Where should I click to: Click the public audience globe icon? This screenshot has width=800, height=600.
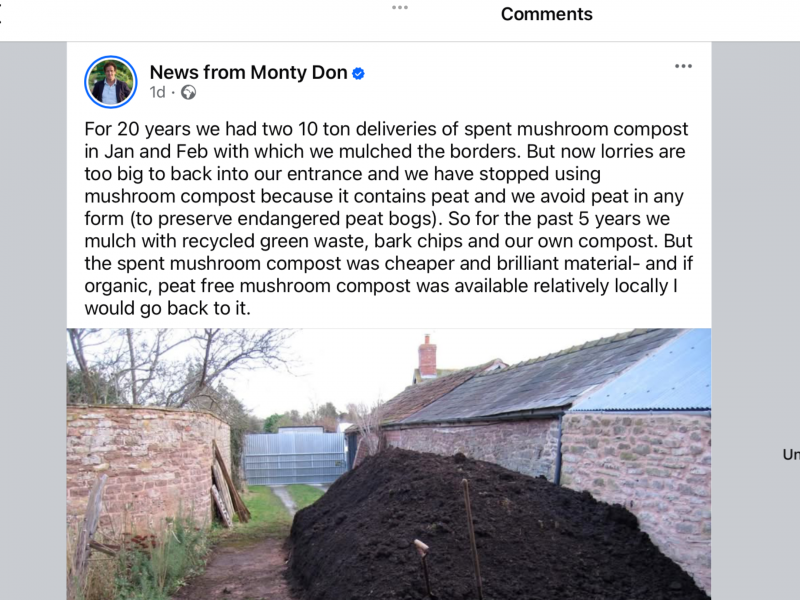coord(188,93)
